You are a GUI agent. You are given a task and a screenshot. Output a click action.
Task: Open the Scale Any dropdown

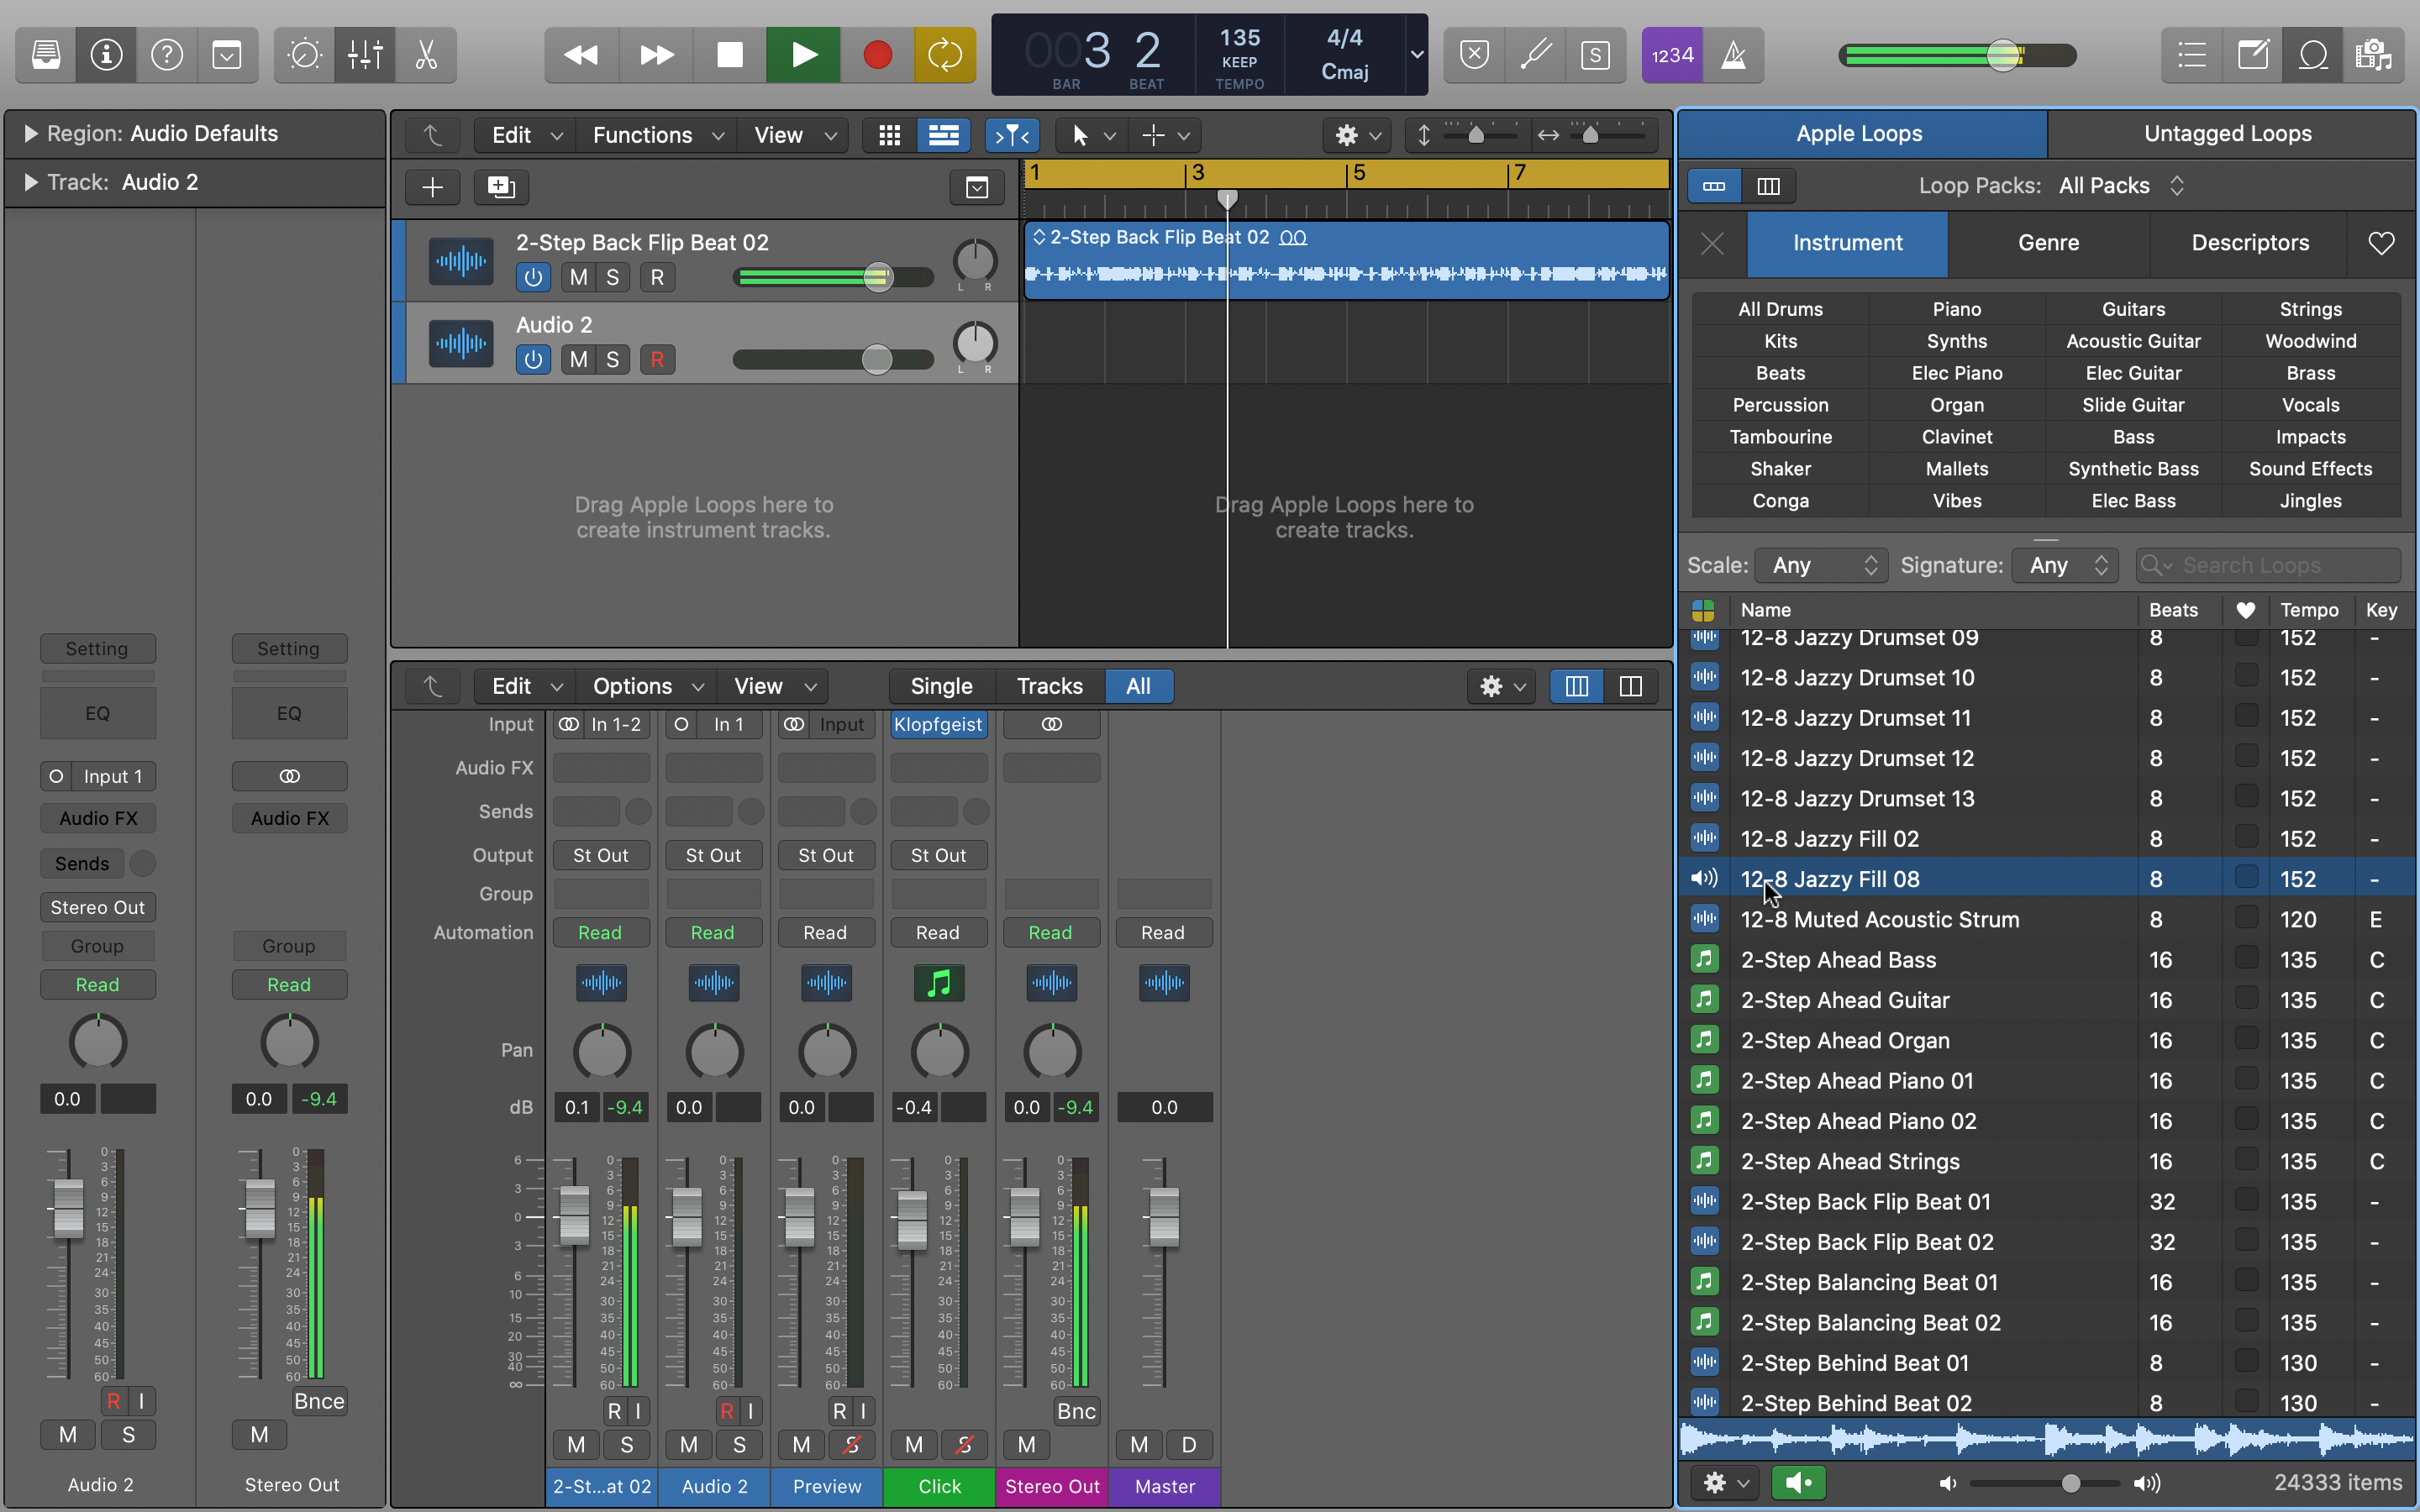click(1822, 565)
